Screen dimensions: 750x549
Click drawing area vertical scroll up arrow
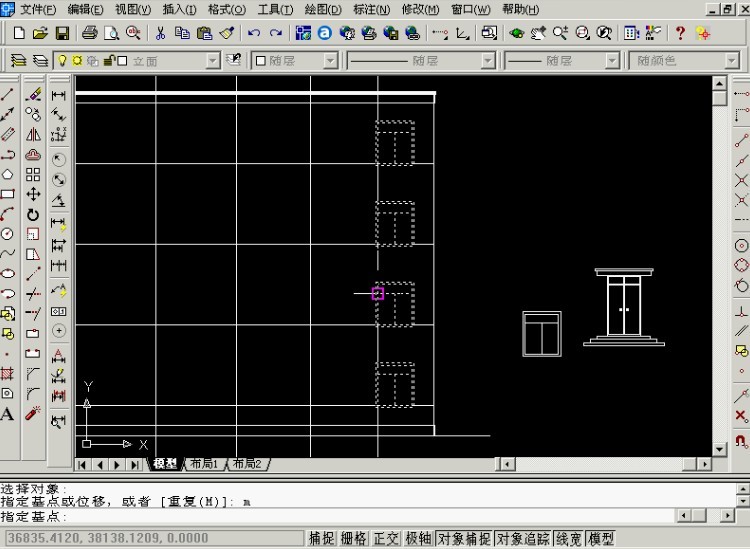pos(720,83)
